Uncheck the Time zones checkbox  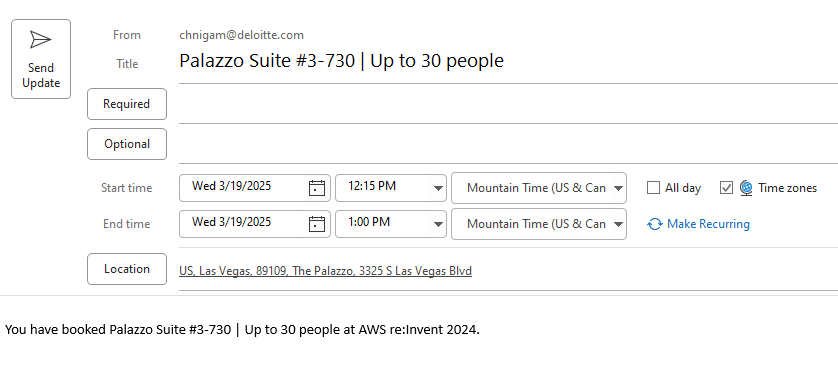pyautogui.click(x=726, y=188)
